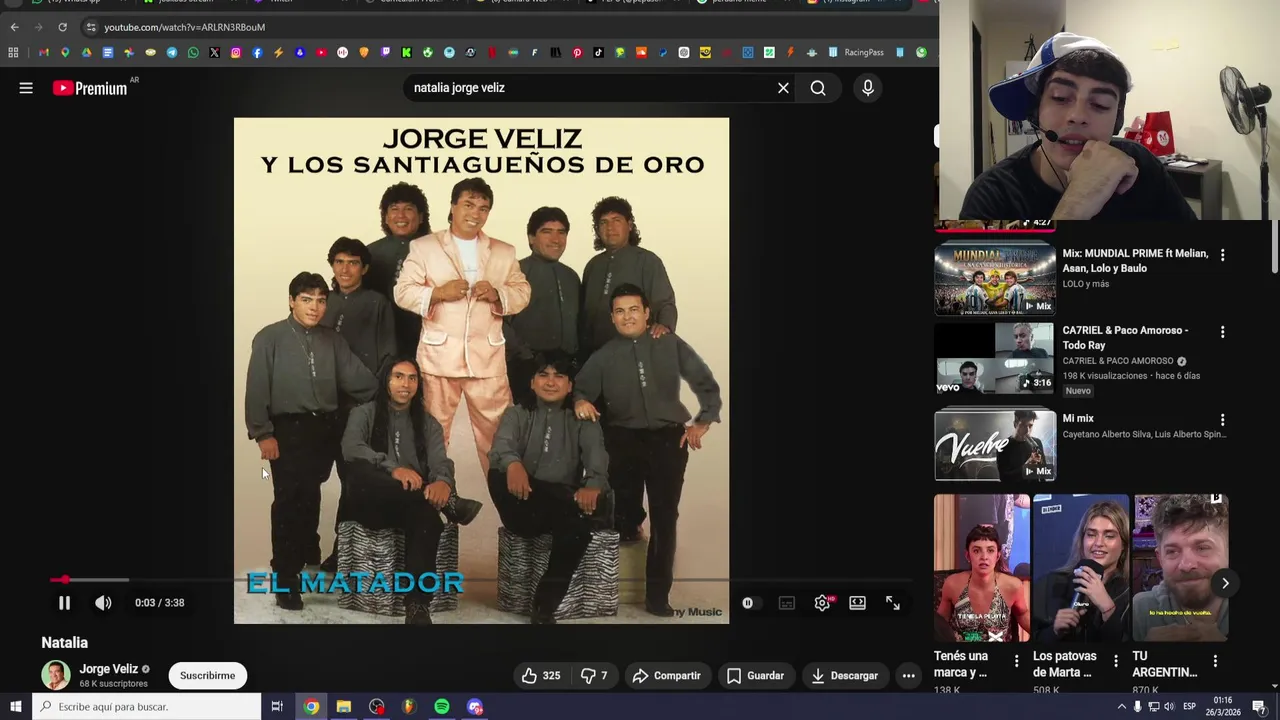Switch to theater mode
This screenshot has width=1280, height=720.
858,603
